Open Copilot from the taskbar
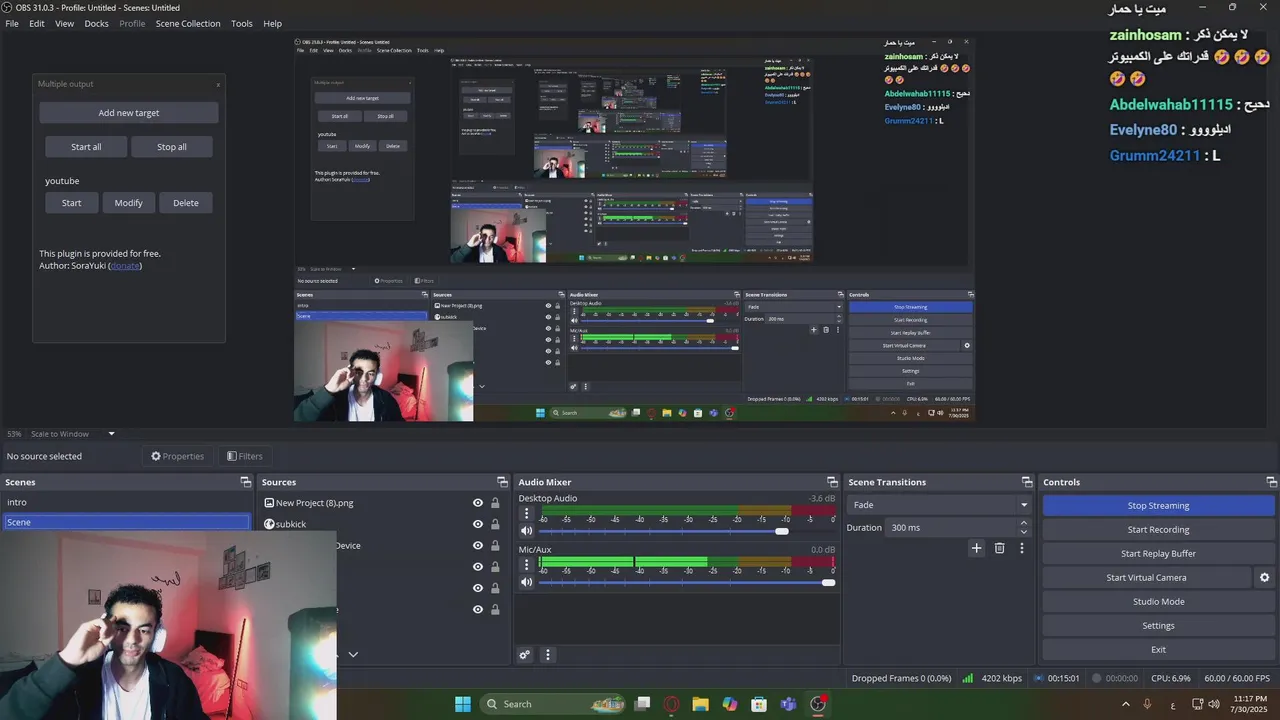This screenshot has height=720, width=1280. point(730,704)
